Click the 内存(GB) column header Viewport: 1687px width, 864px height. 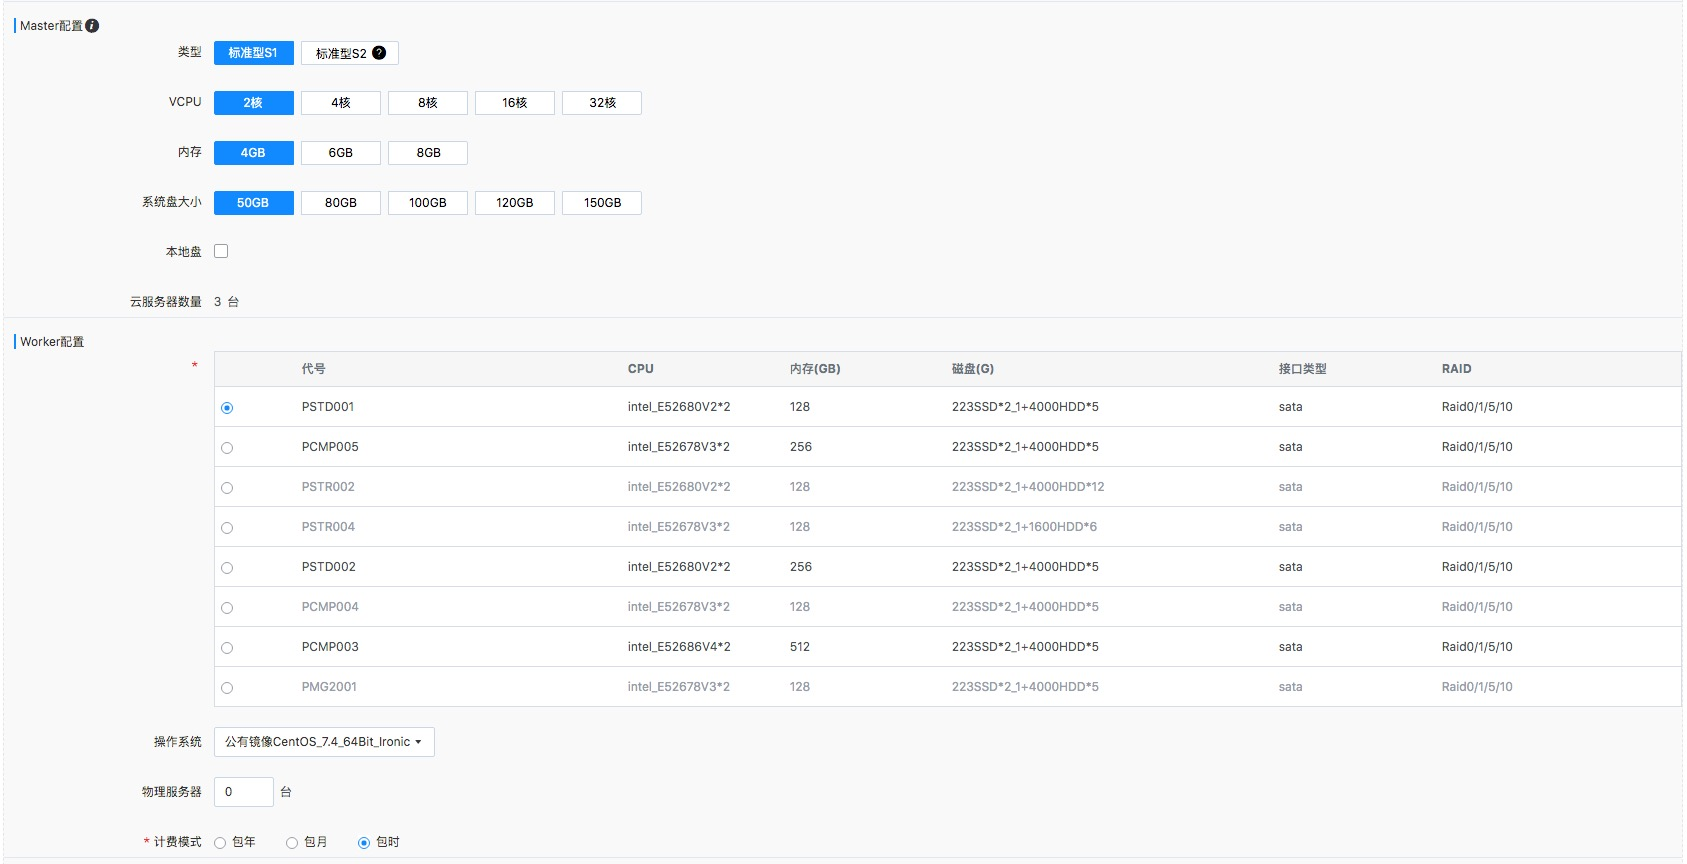click(815, 369)
